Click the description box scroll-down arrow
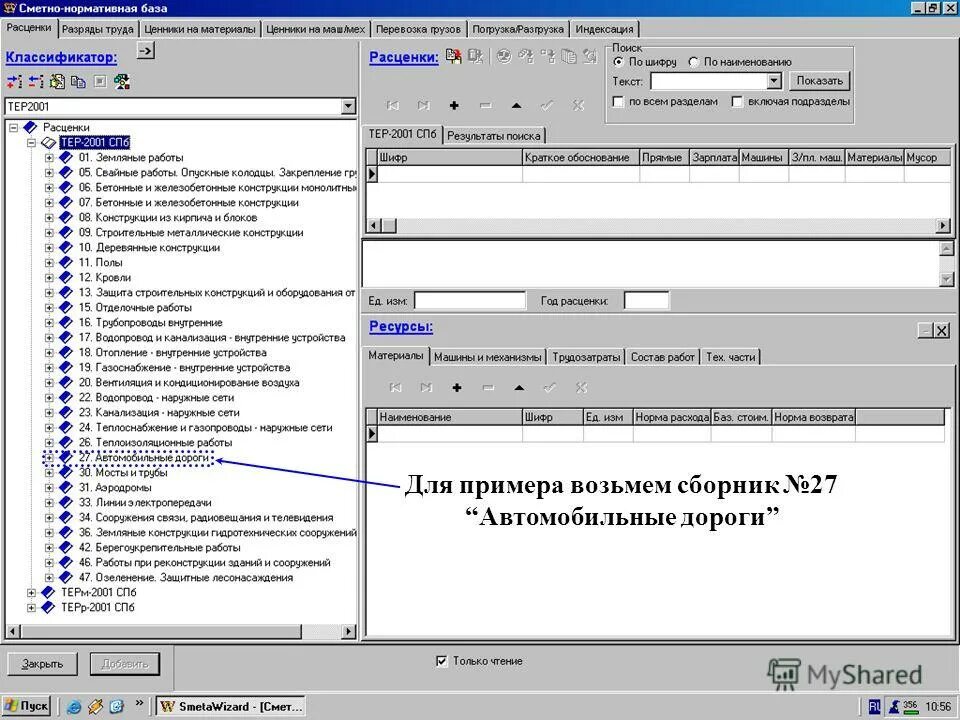 tap(947, 279)
